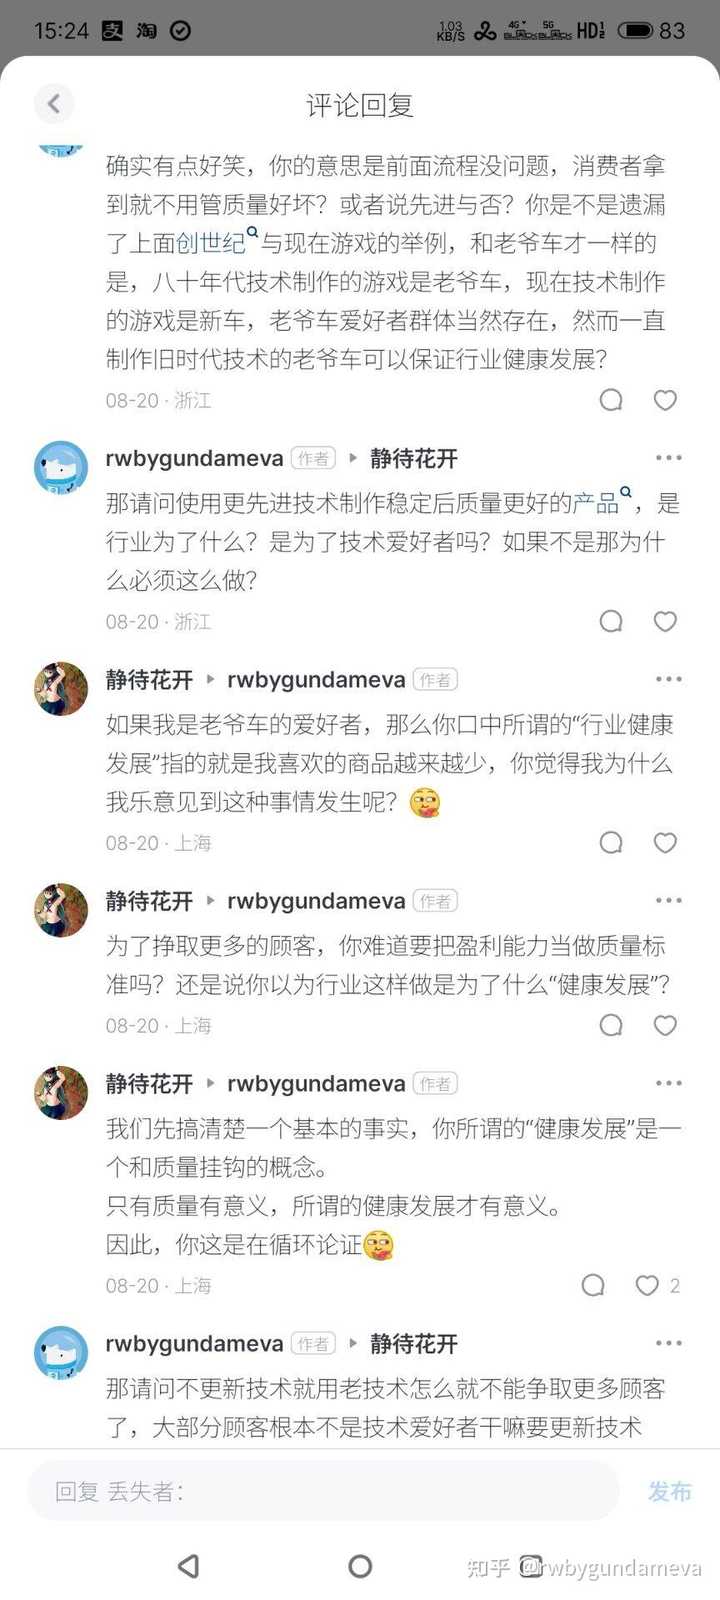Viewport: 720px width, 1600px height.
Task: Reply to 静待花开's 老爷车的爱好者 comment
Action: 611,842
